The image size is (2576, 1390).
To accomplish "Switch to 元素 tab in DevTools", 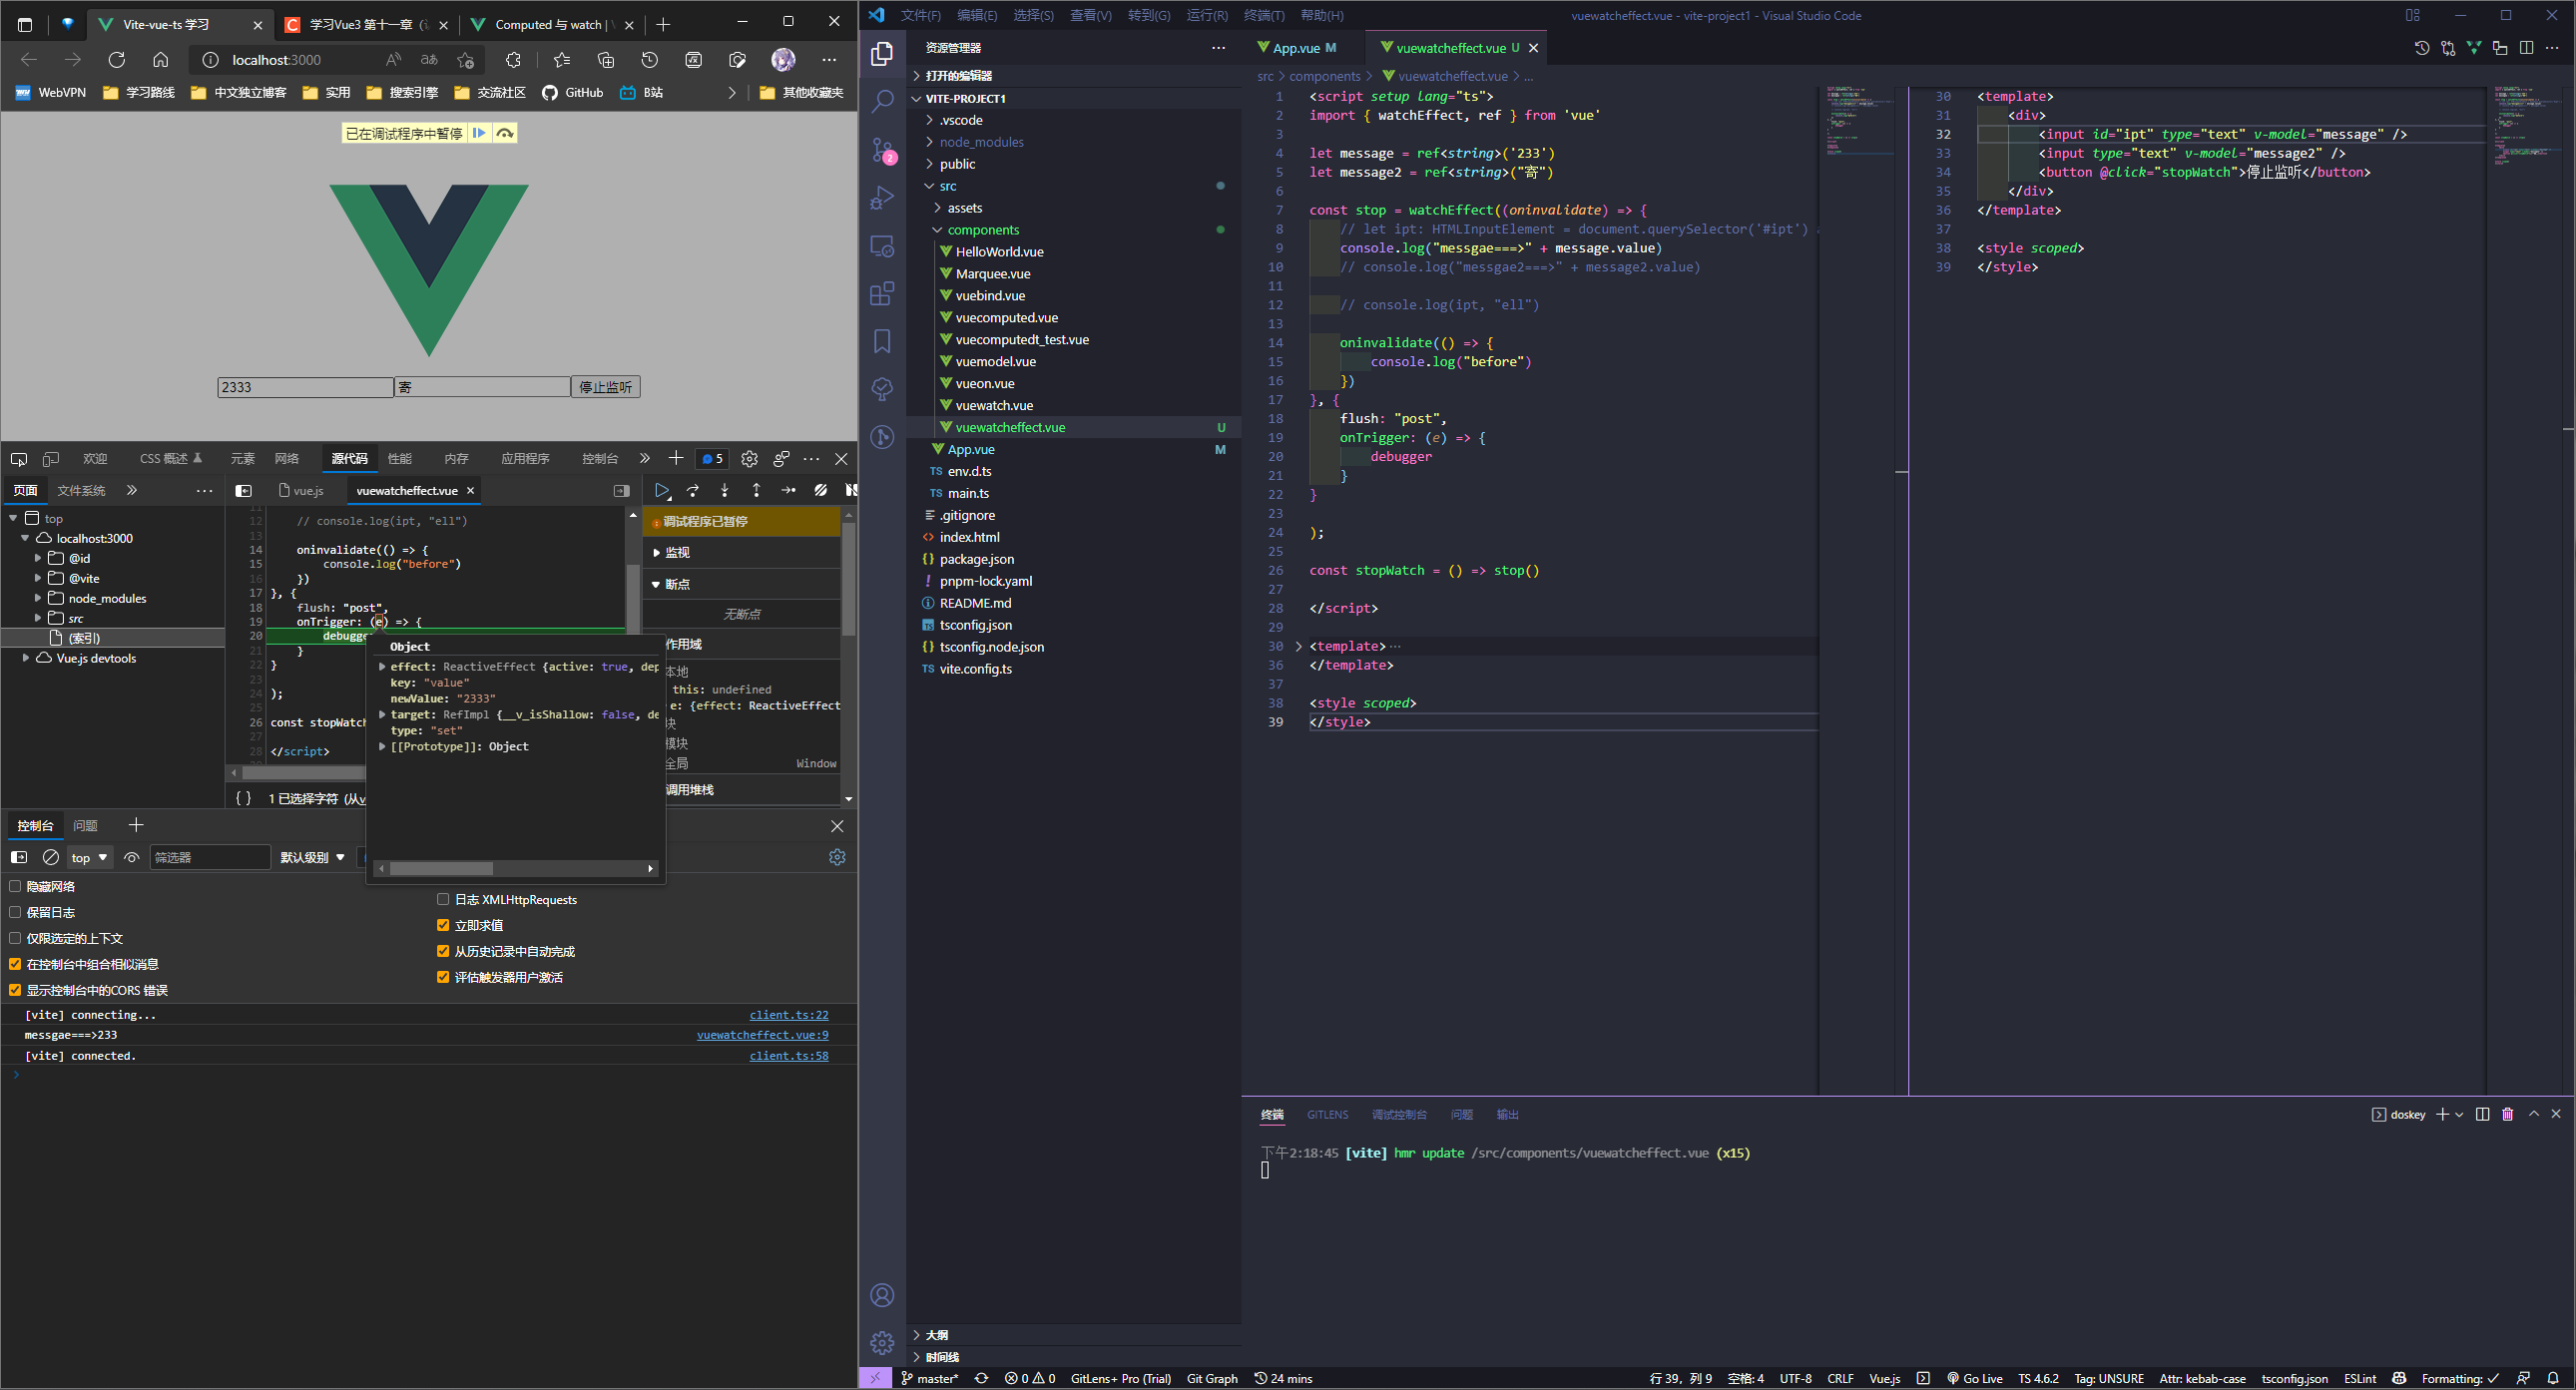I will click(243, 459).
